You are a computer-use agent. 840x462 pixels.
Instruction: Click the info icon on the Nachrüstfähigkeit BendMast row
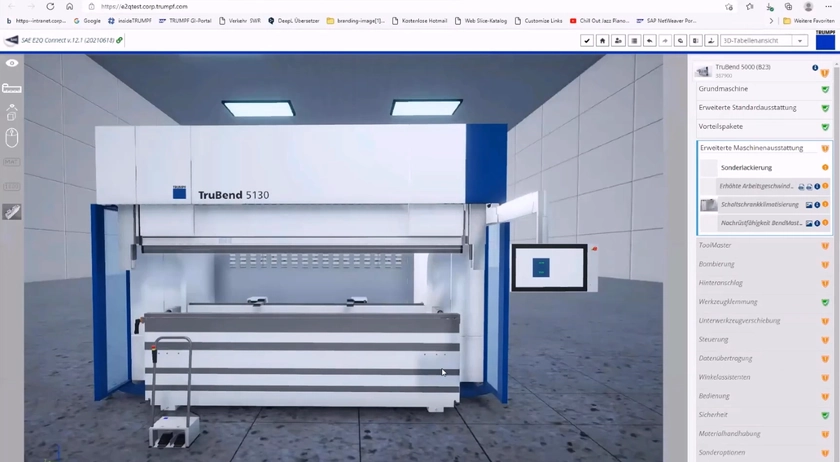tap(817, 223)
